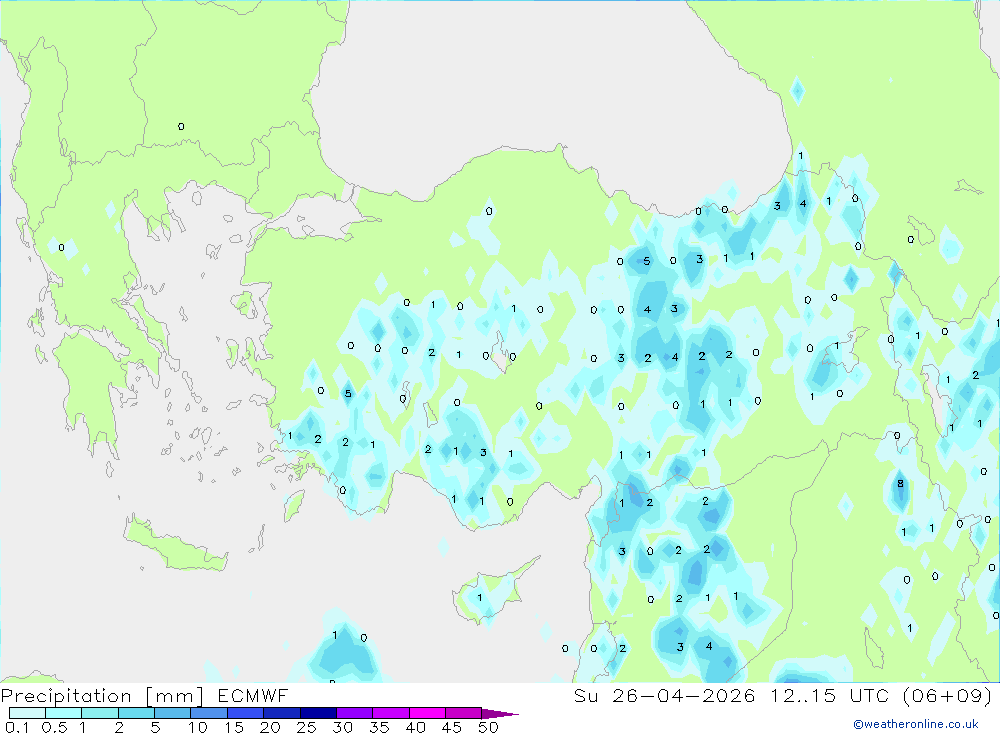Pick the 15–20 mm blue legend swatch
The height and width of the screenshot is (733, 1000).
(x=246, y=713)
